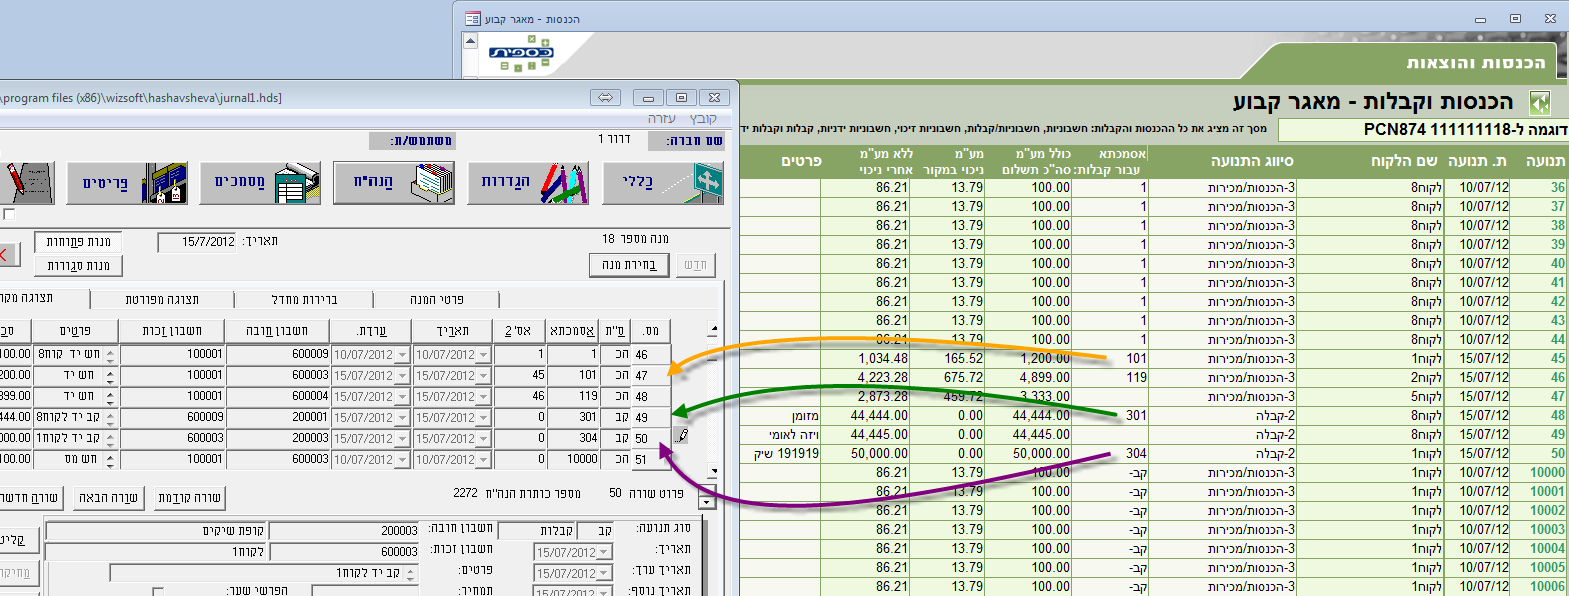Click the ויזה לאומי details cell in מאגר קבוע

(781, 434)
